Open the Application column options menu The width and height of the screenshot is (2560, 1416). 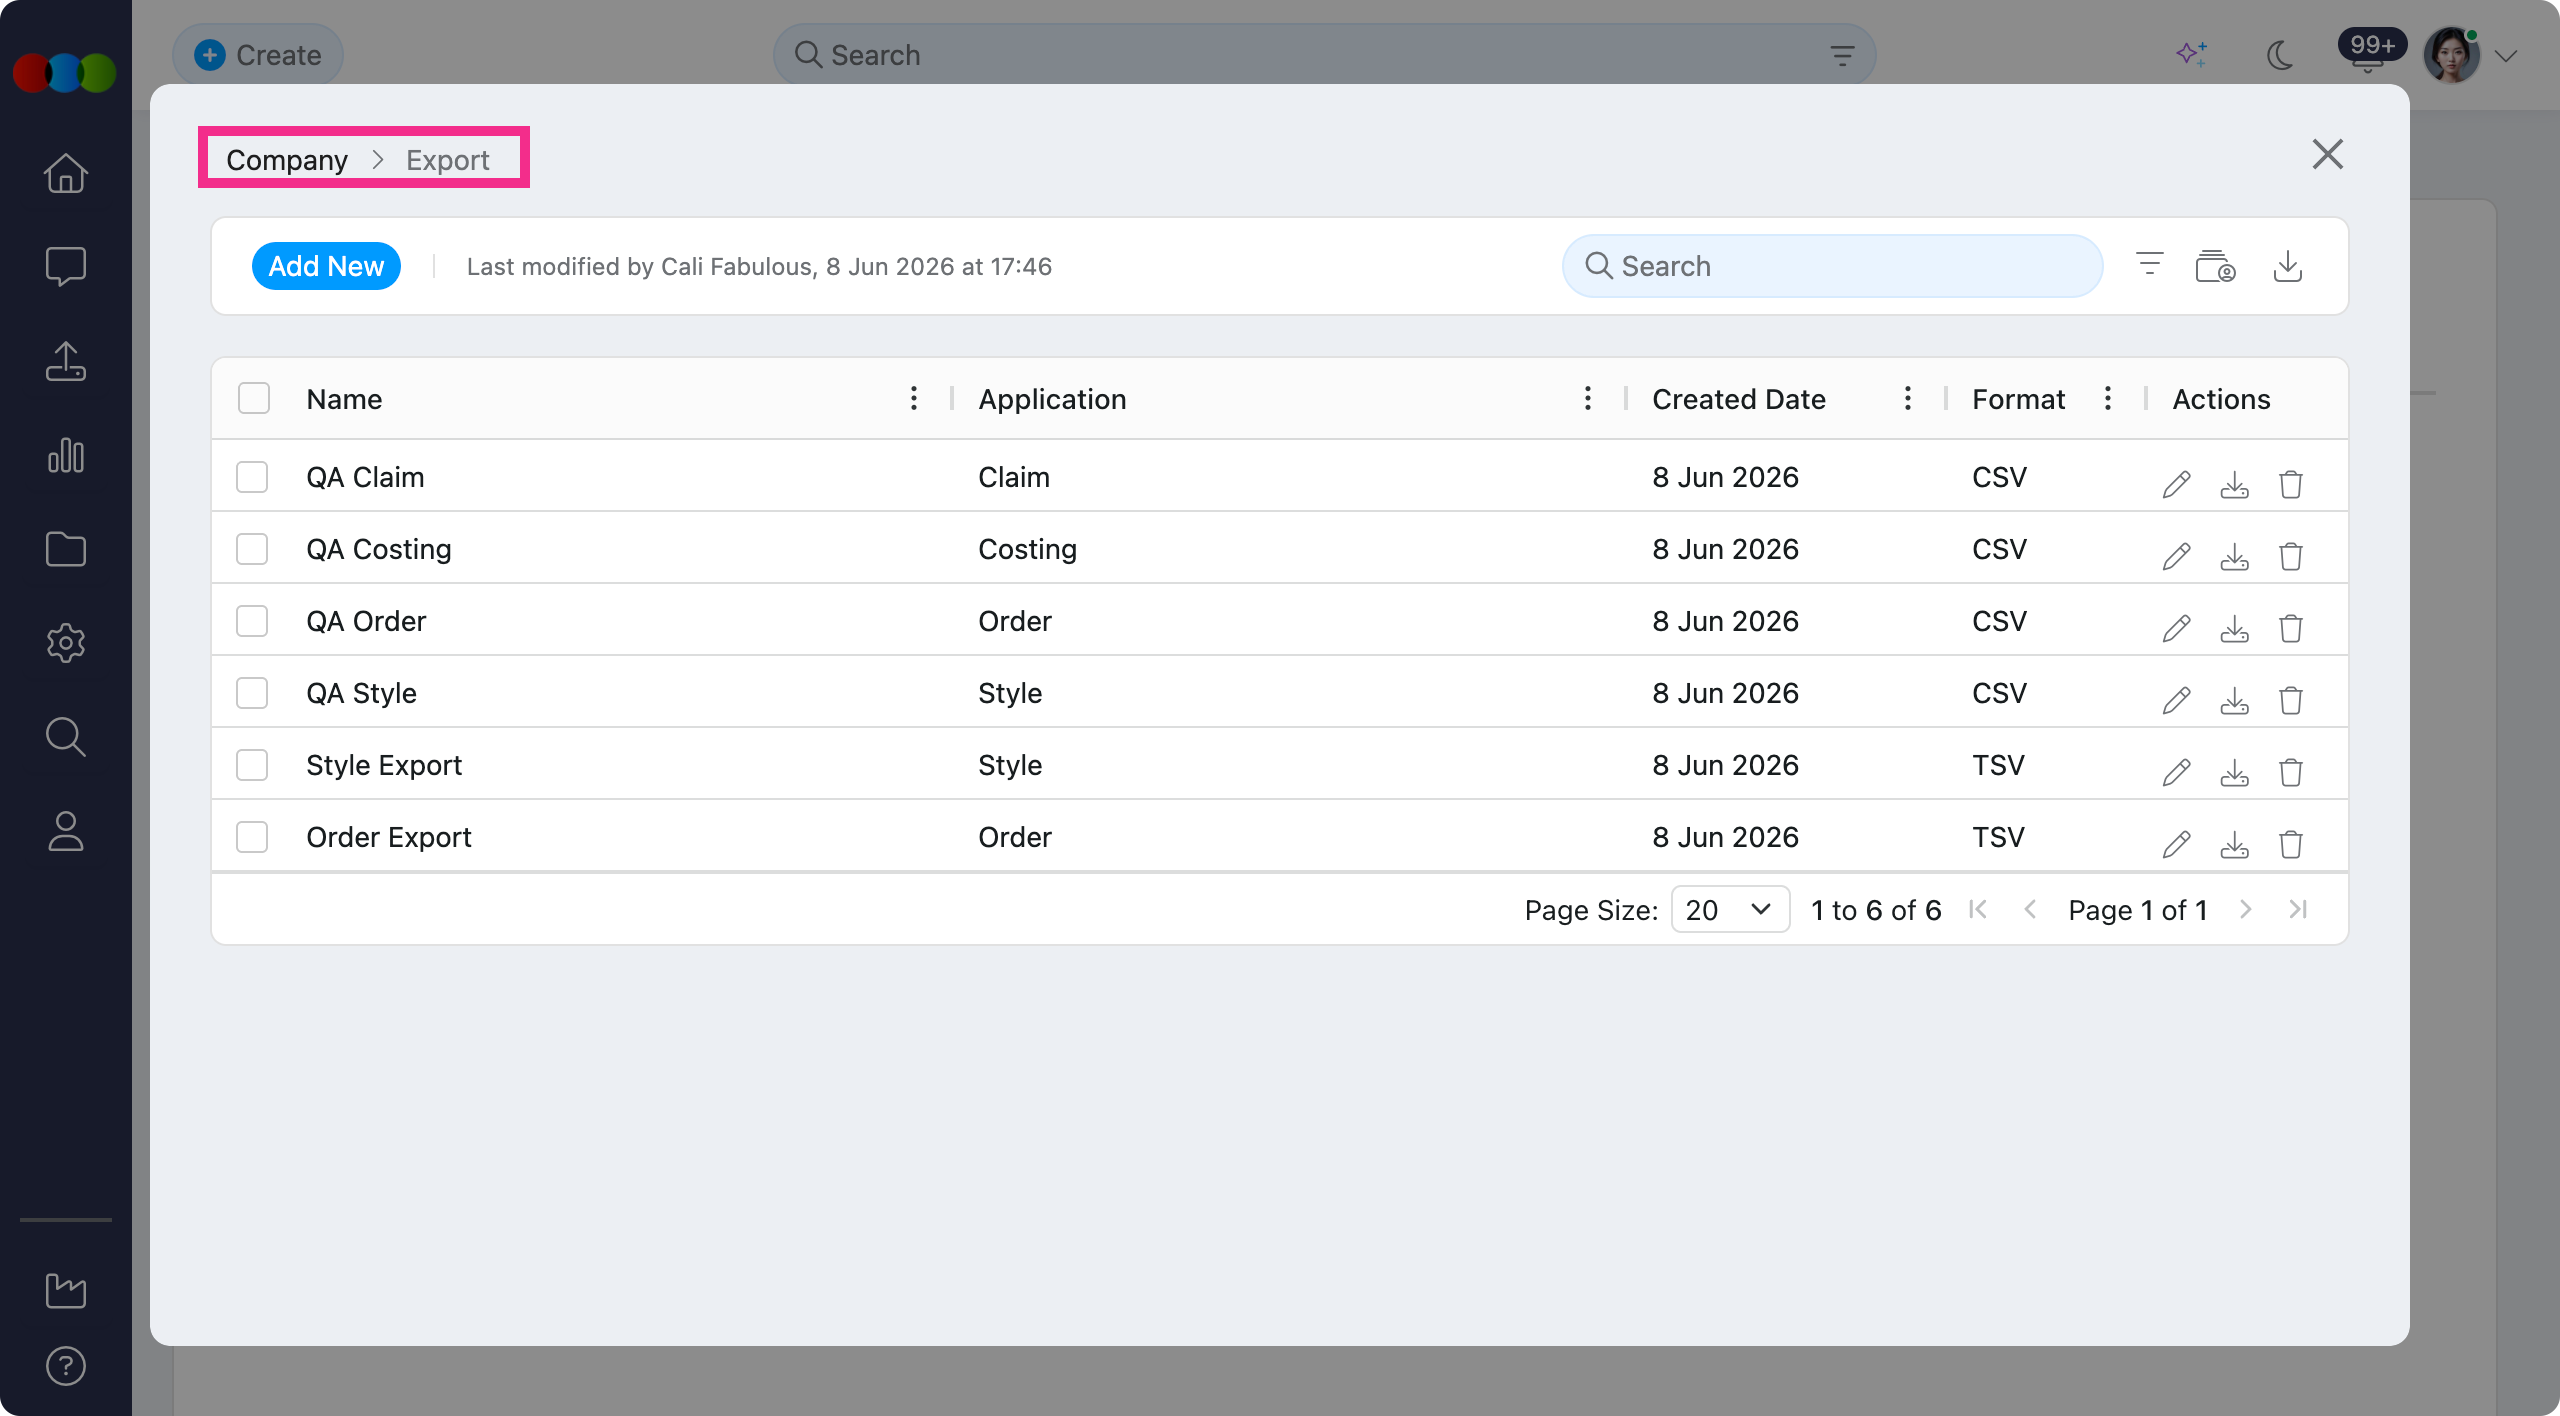click(1587, 398)
